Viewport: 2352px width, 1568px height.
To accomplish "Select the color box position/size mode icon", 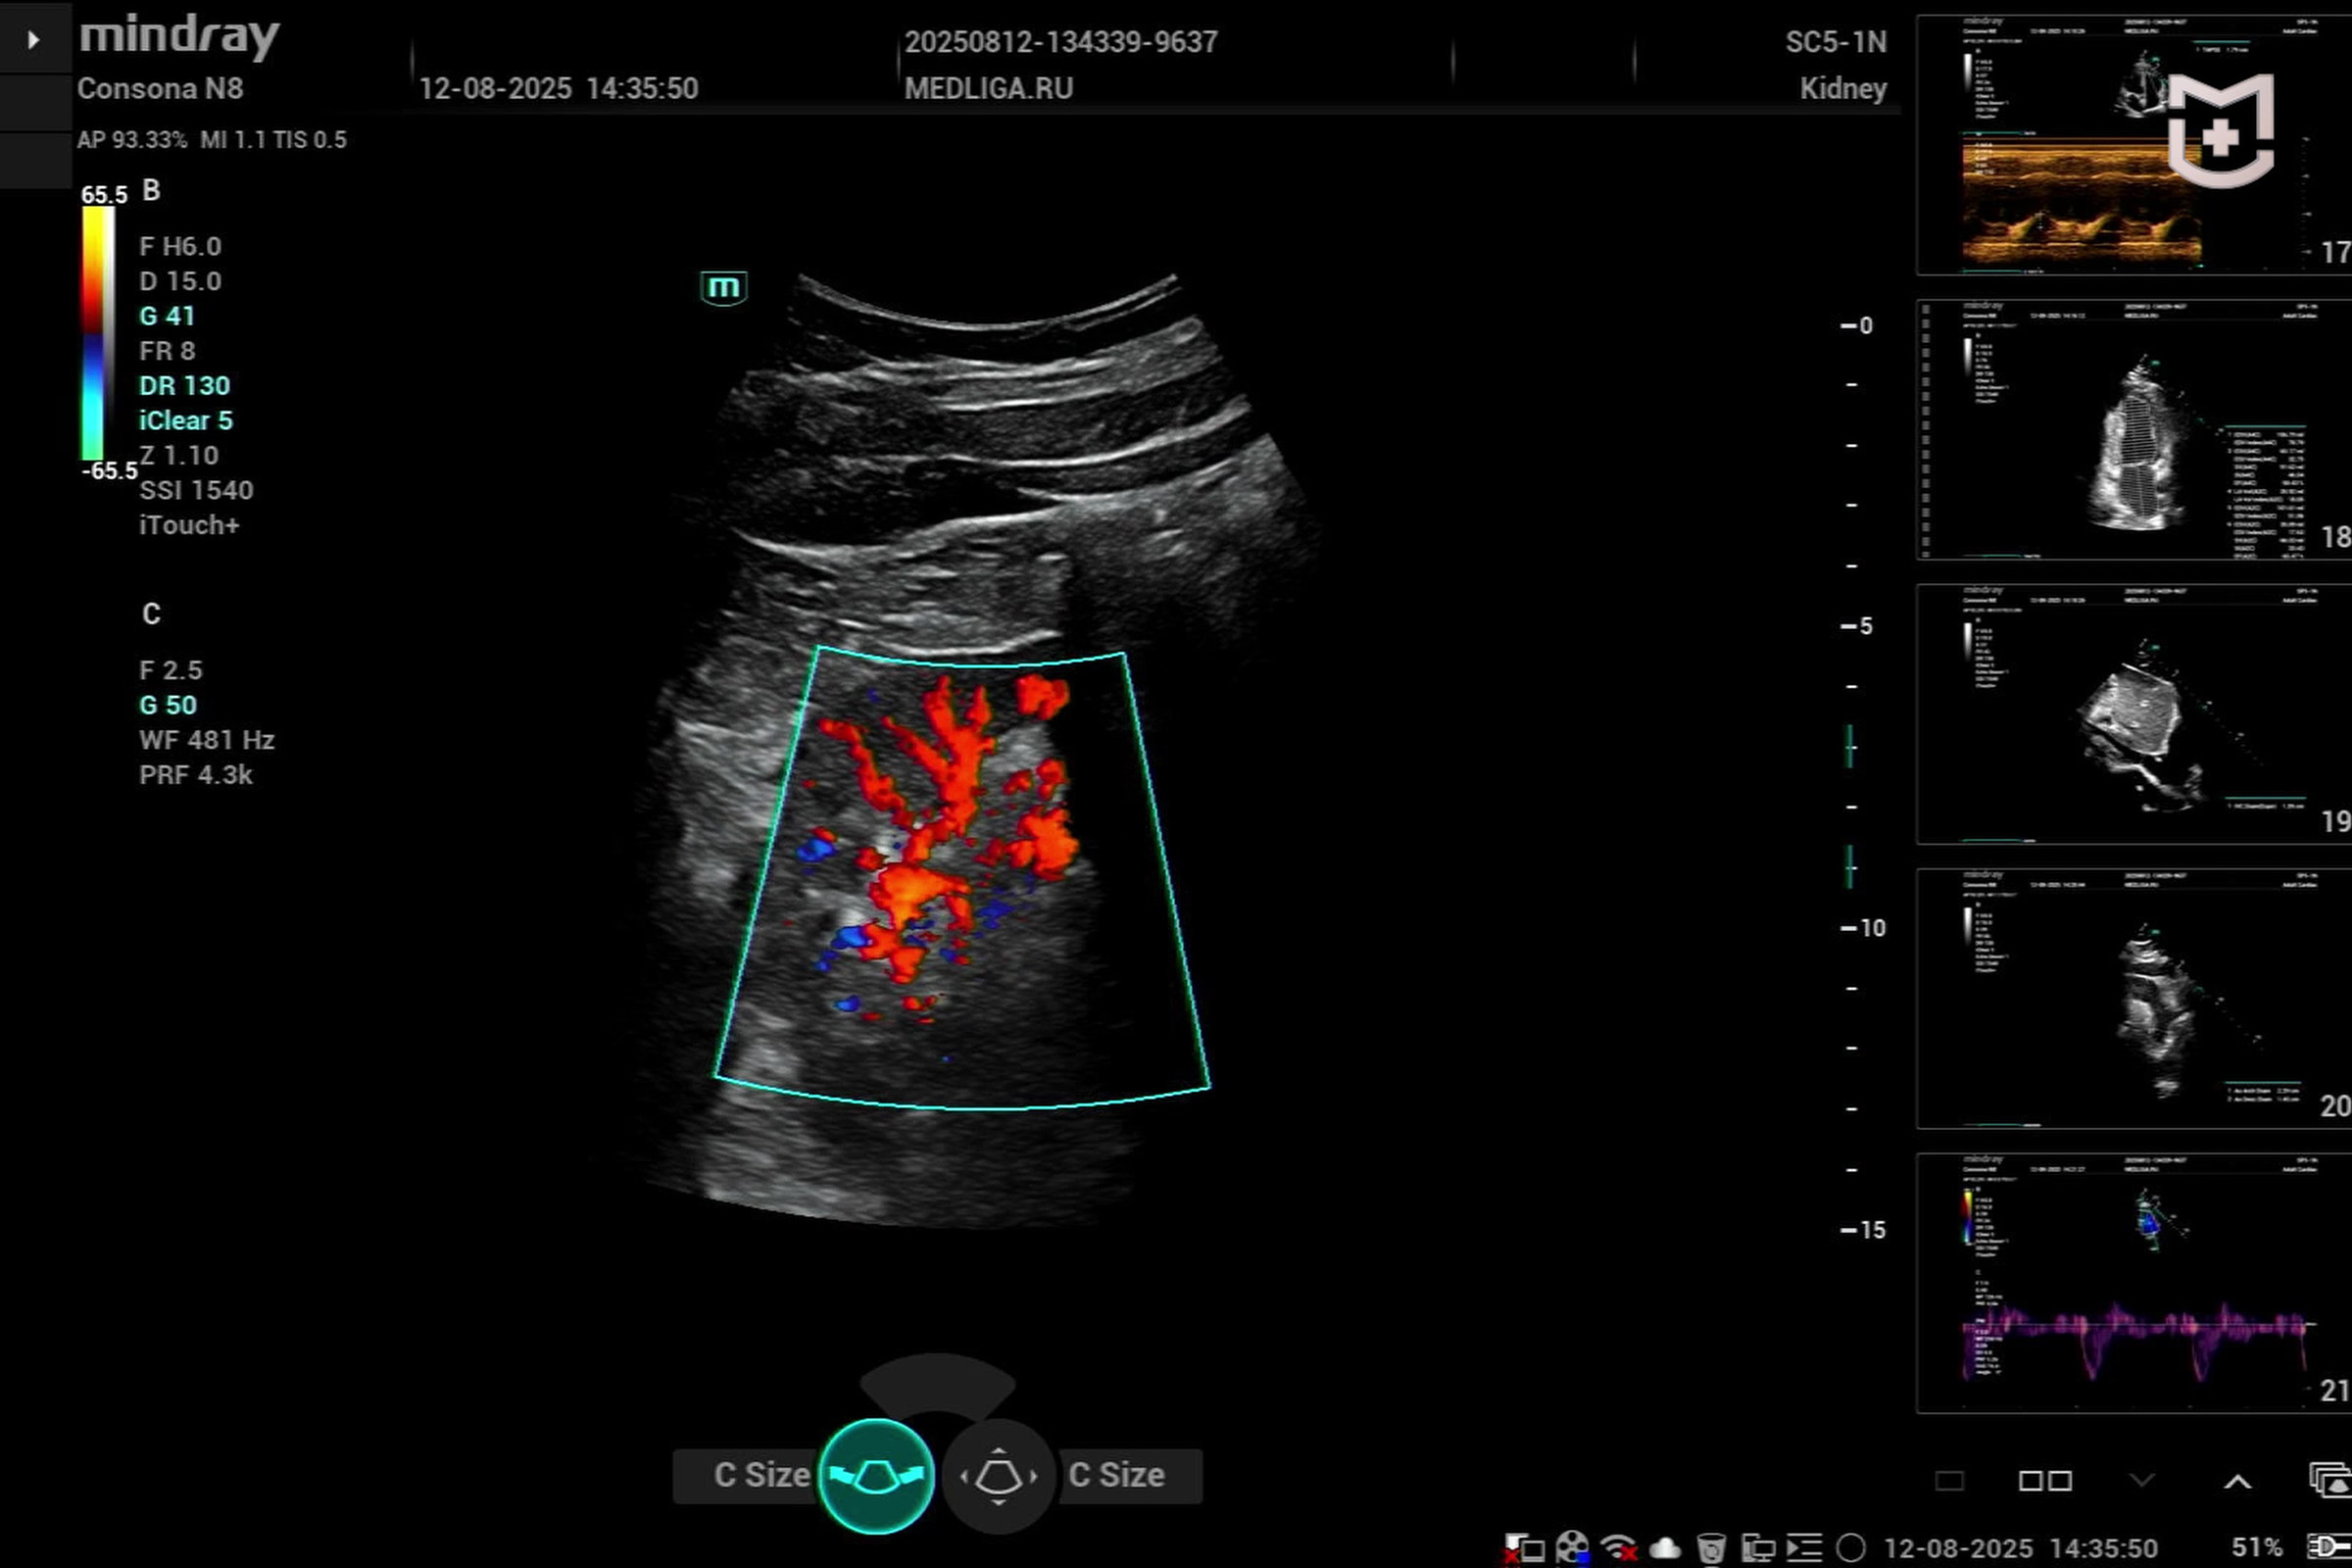I will pyautogui.click(x=998, y=1475).
